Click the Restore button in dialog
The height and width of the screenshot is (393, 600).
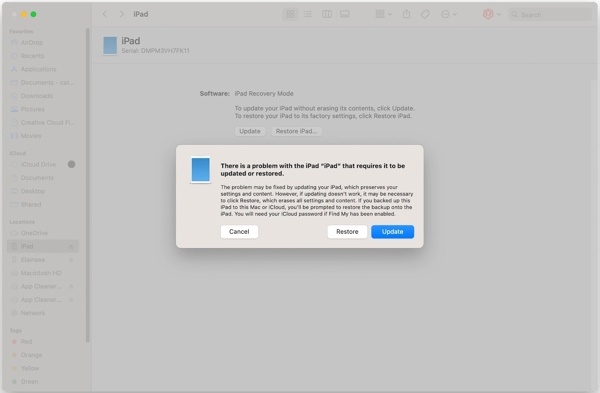coord(347,232)
